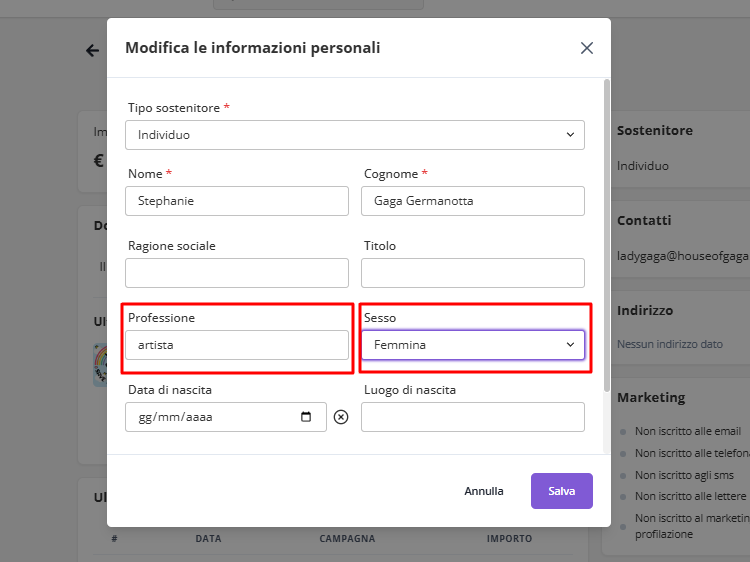Click the Data di nascita input
Image resolution: width=750 pixels, height=562 pixels.
click(x=215, y=417)
